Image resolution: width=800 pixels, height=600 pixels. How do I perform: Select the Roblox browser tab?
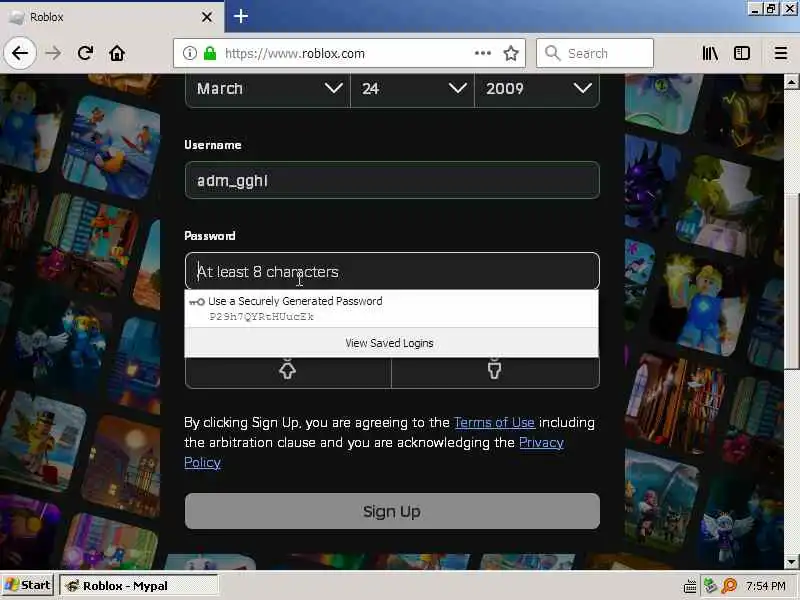[x=111, y=17]
